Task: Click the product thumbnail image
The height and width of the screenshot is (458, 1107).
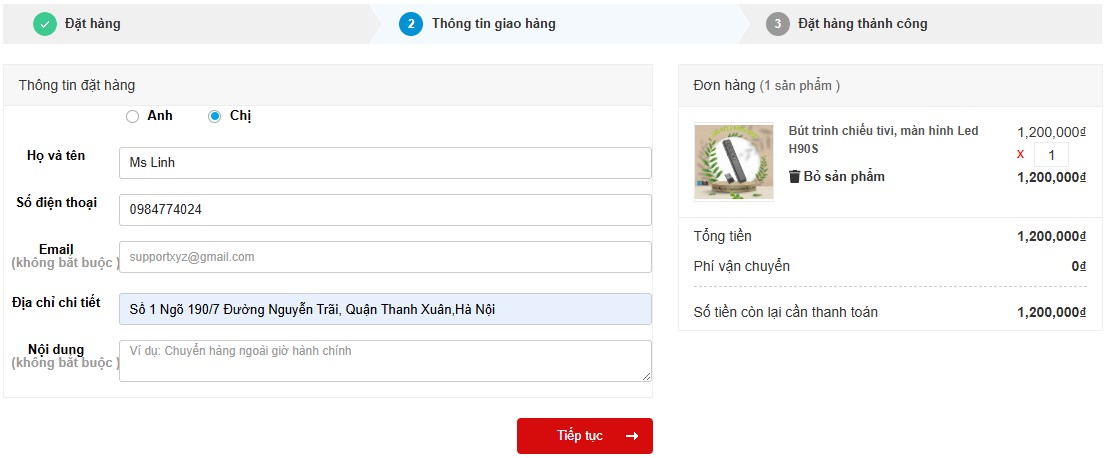Action: [x=733, y=162]
